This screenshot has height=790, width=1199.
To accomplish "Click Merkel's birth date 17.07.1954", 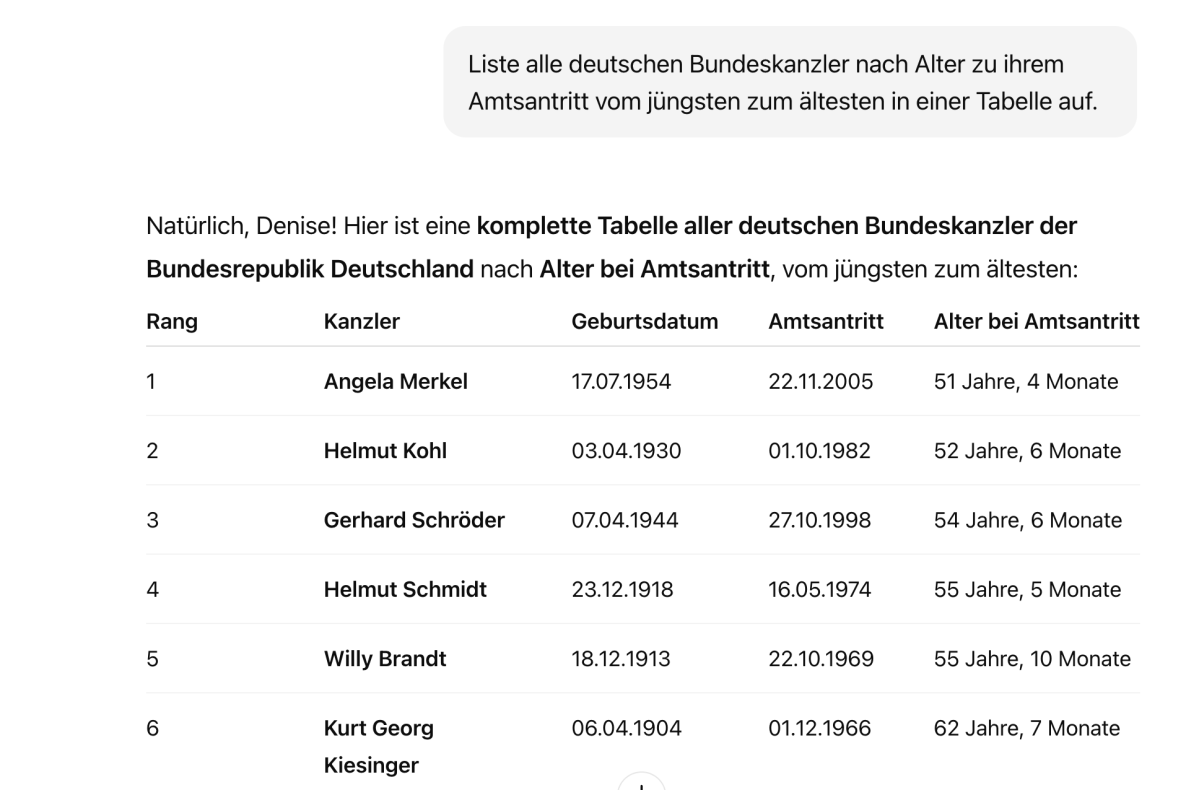I will tap(621, 382).
